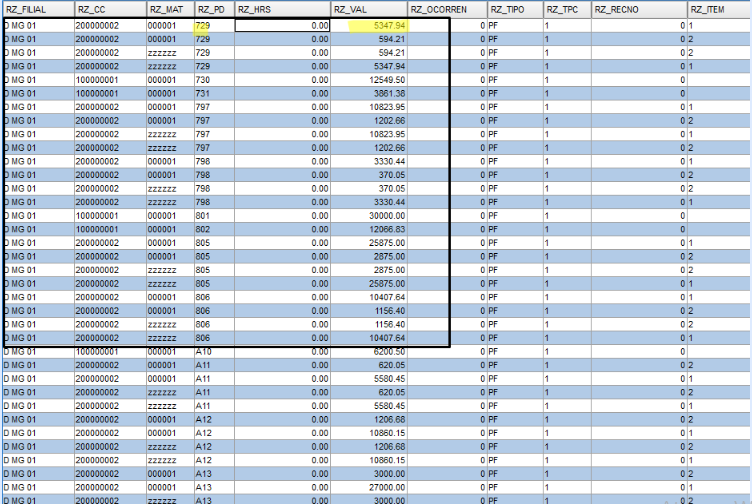
Task: Select the RZ_TIPO column header
Action: [x=515, y=9]
